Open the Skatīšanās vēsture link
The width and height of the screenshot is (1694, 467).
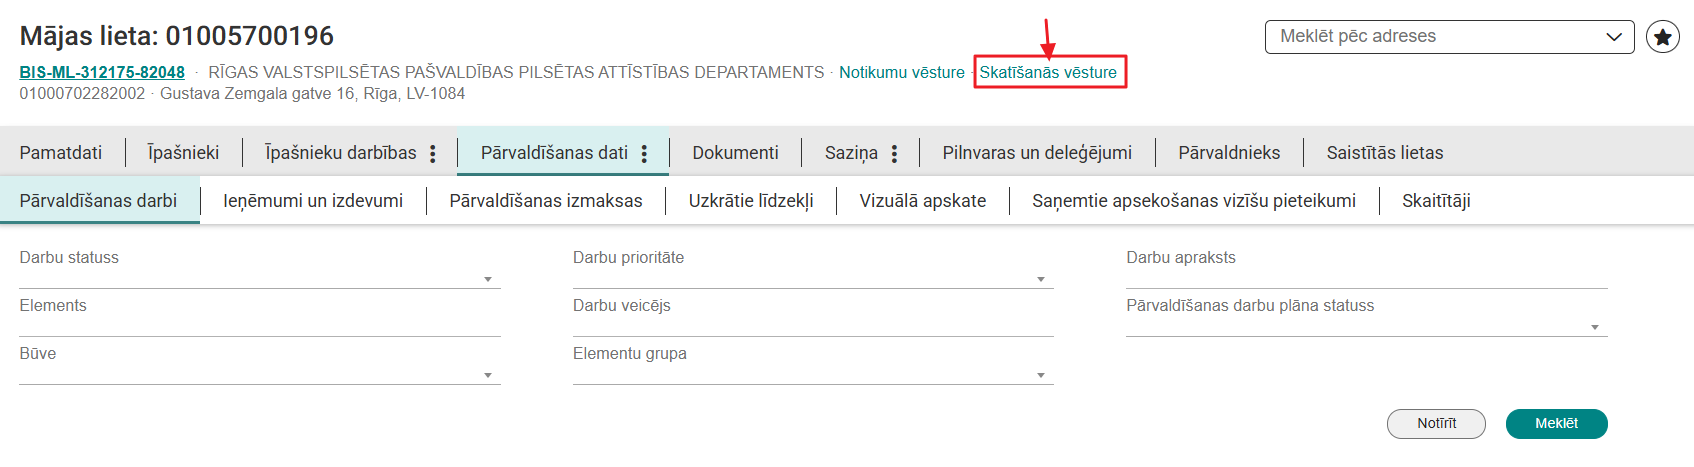click(1048, 72)
